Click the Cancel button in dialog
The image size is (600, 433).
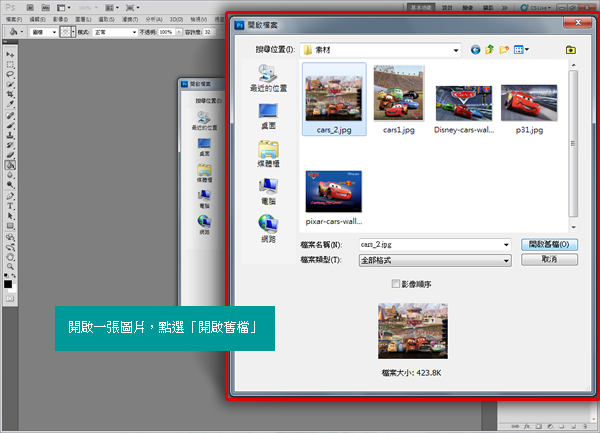(549, 260)
